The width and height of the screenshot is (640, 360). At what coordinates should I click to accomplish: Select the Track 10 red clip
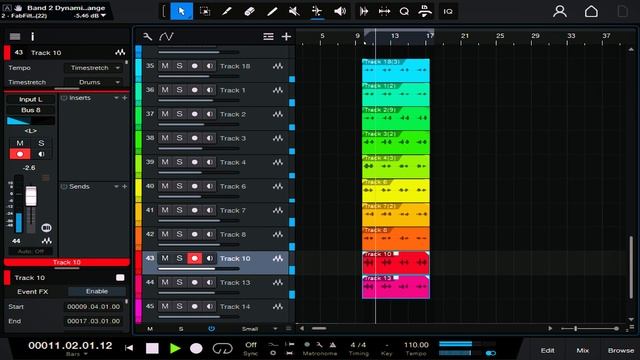[x=396, y=262]
